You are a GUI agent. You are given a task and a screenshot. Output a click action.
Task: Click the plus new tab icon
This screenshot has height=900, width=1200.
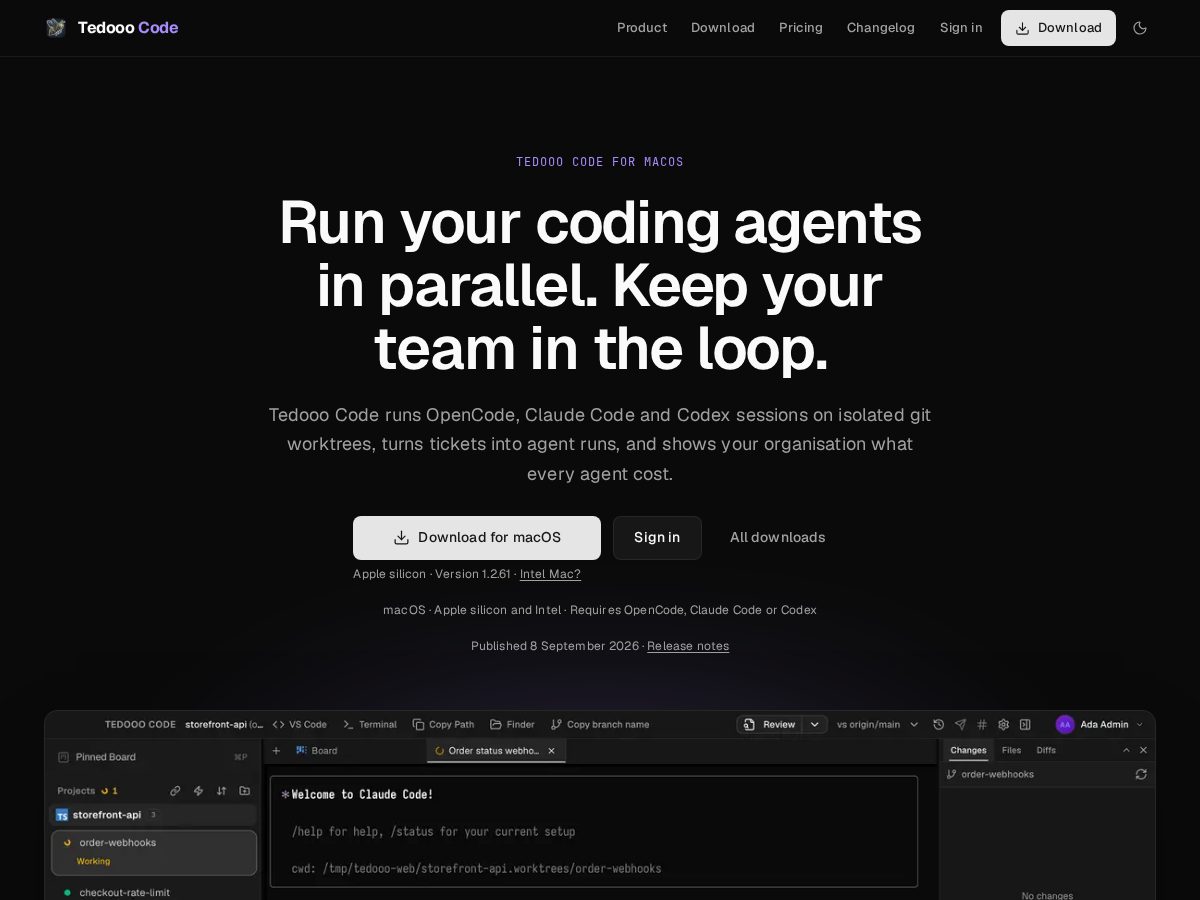pos(277,750)
